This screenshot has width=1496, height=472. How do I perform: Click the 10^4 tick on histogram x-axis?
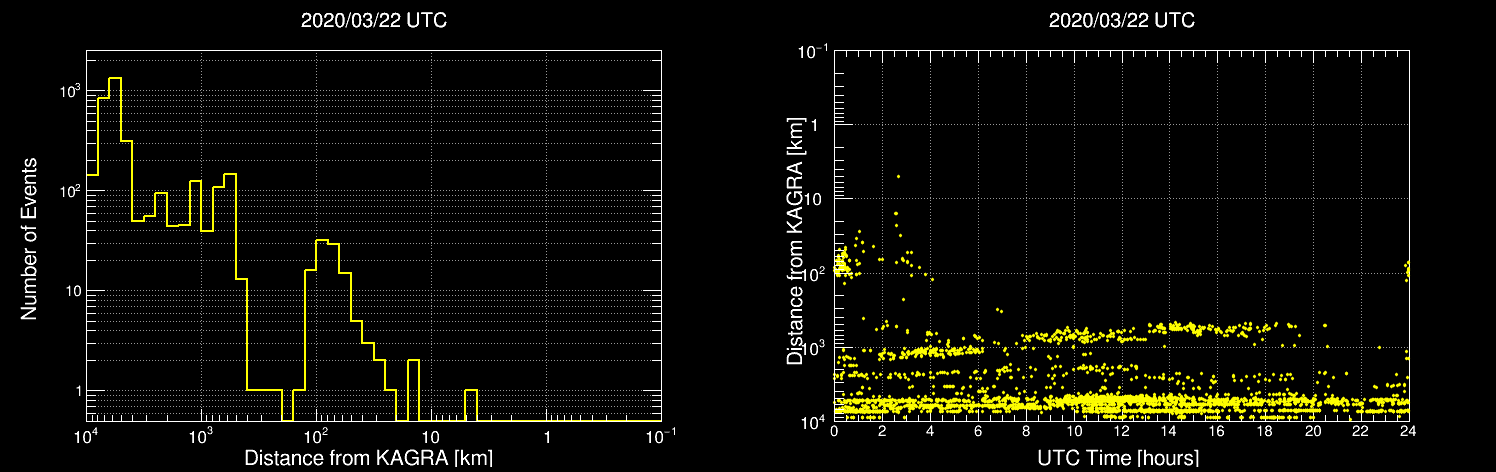[85, 435]
